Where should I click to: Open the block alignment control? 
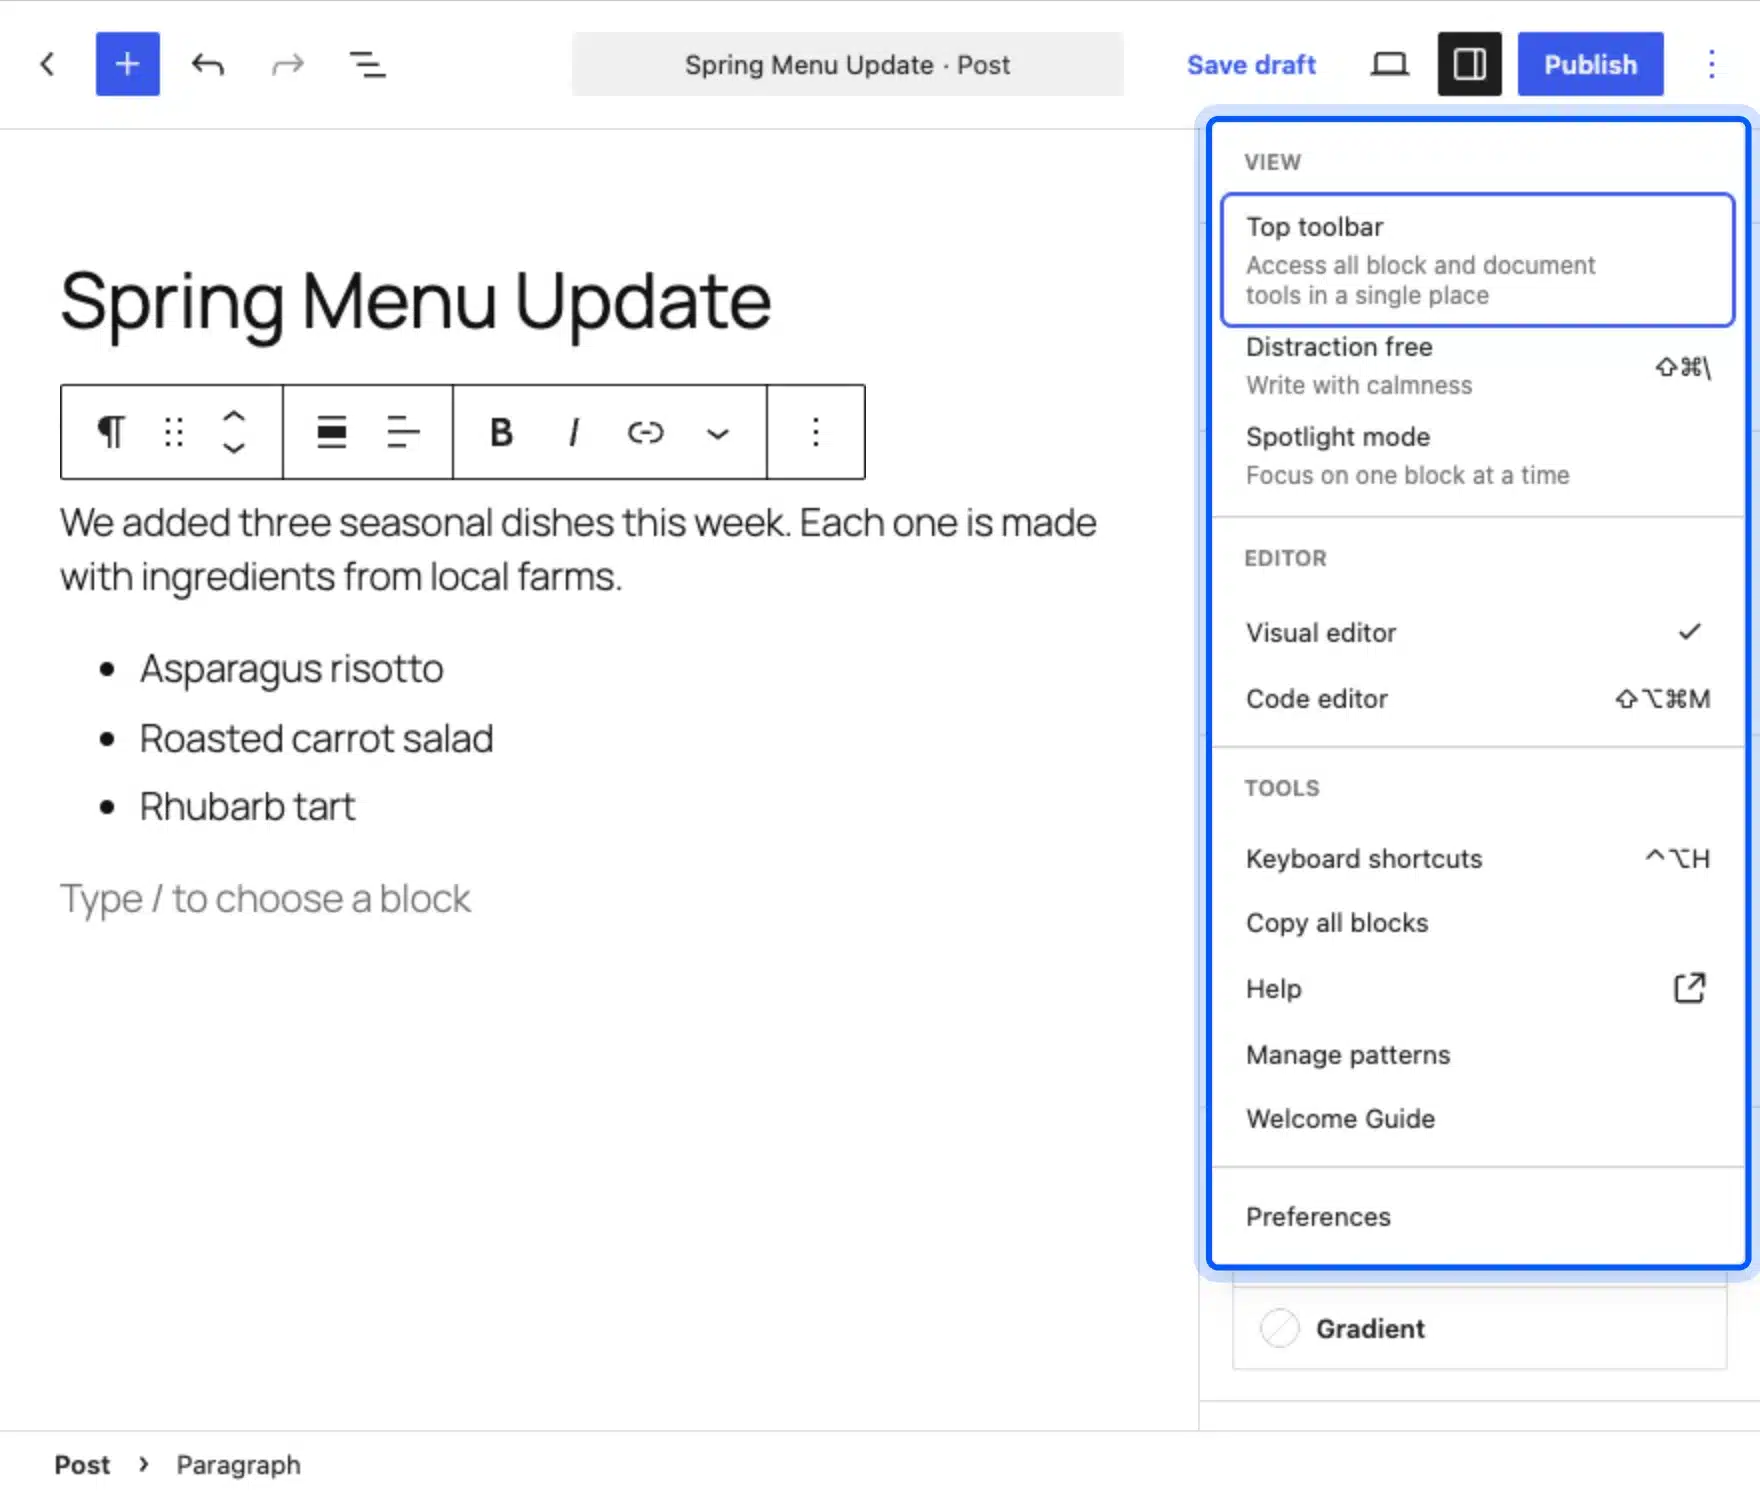click(x=332, y=432)
